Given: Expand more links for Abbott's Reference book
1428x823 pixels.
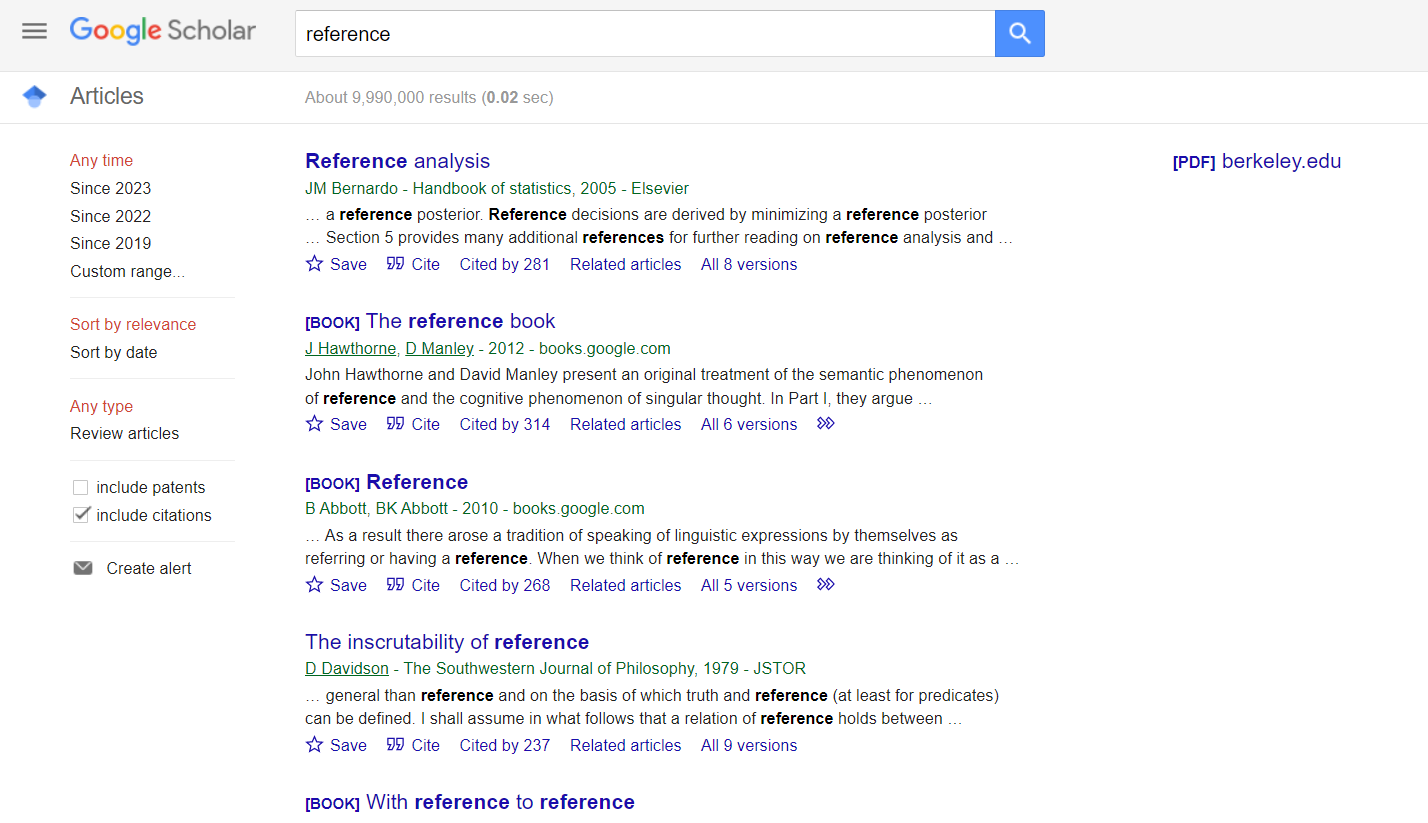Looking at the screenshot, I should click(825, 585).
